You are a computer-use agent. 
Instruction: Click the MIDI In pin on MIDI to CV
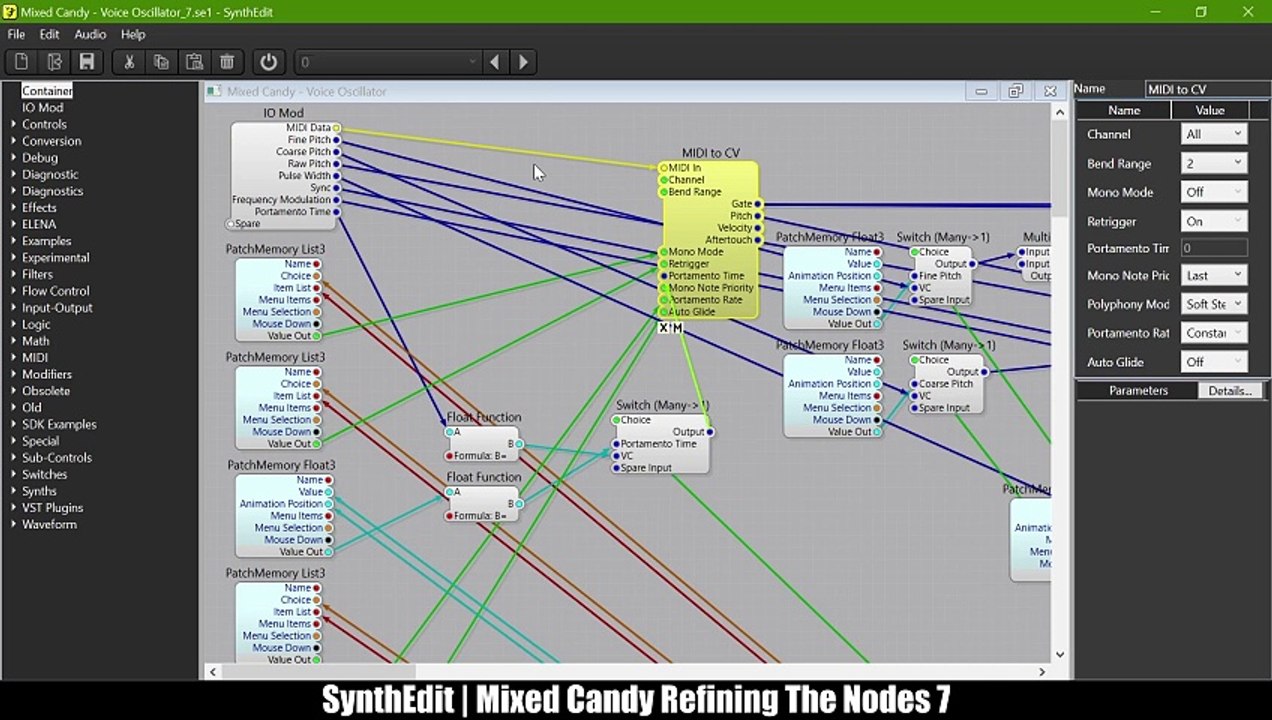[x=663, y=168]
